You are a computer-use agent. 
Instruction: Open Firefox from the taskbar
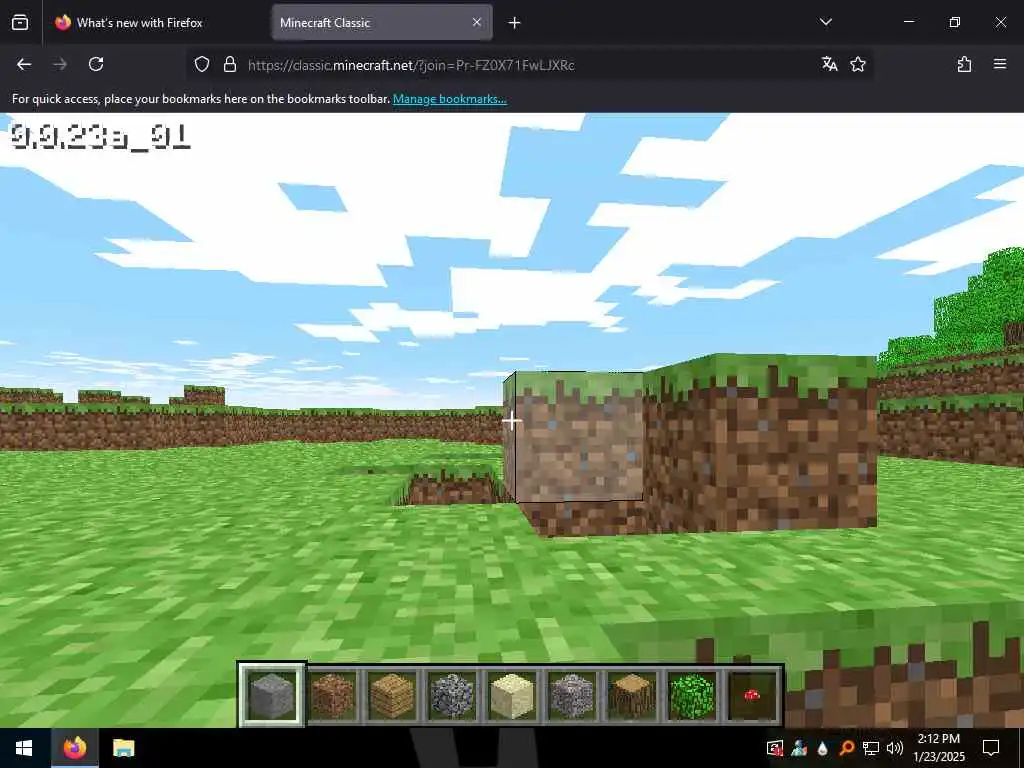(75, 748)
